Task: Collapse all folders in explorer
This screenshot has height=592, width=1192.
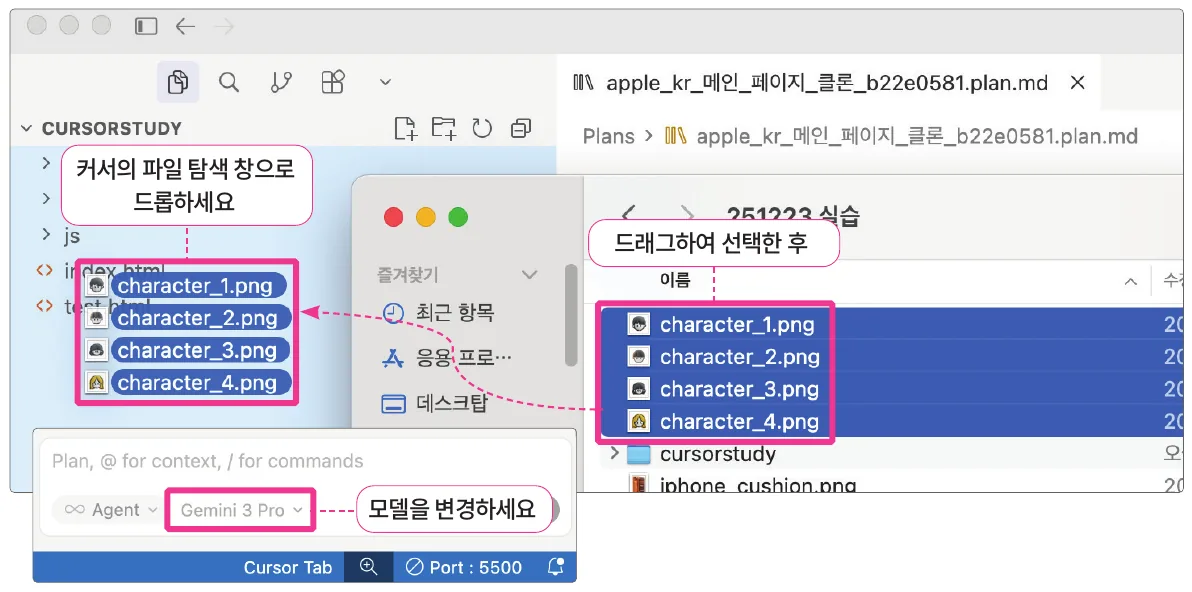Action: [x=521, y=128]
